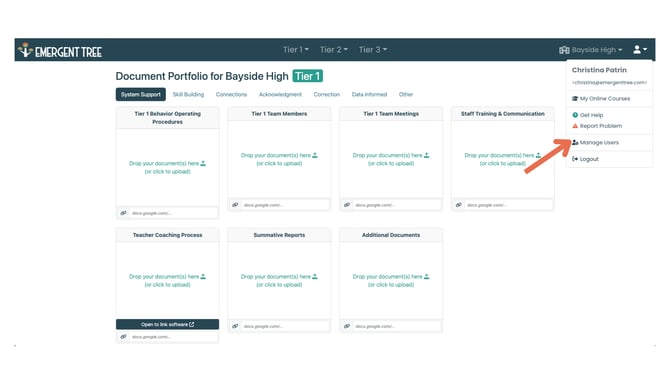Open the Other tab
Viewport: 670px width, 376px height.
click(406, 94)
